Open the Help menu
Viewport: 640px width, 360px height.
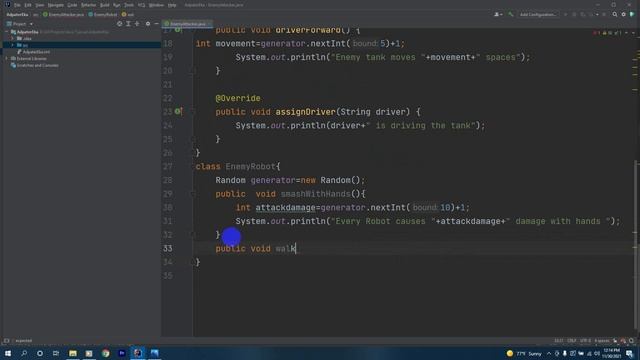172,5
